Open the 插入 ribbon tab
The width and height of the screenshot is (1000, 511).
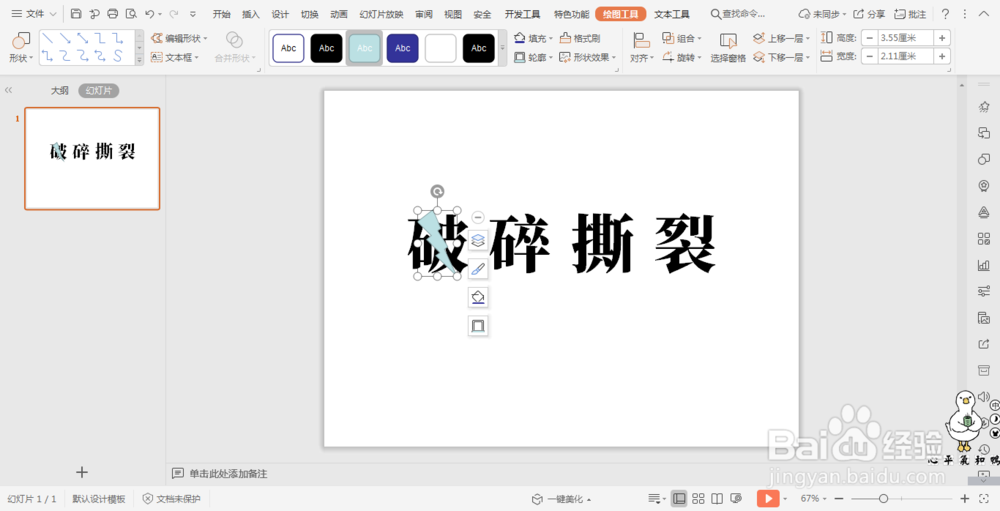pyautogui.click(x=251, y=13)
